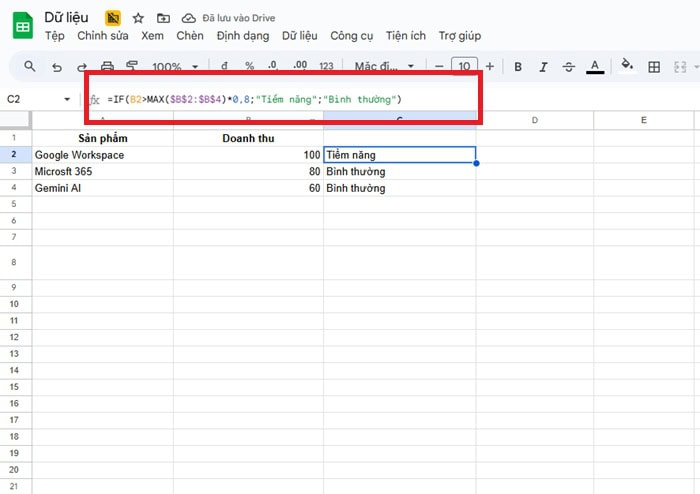This screenshot has height=494, width=700.
Task: Click the search icon in the toolbar
Action: (30, 67)
